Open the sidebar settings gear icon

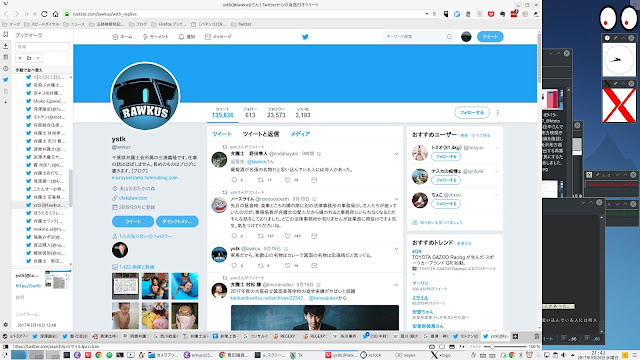pyautogui.click(x=6, y=325)
